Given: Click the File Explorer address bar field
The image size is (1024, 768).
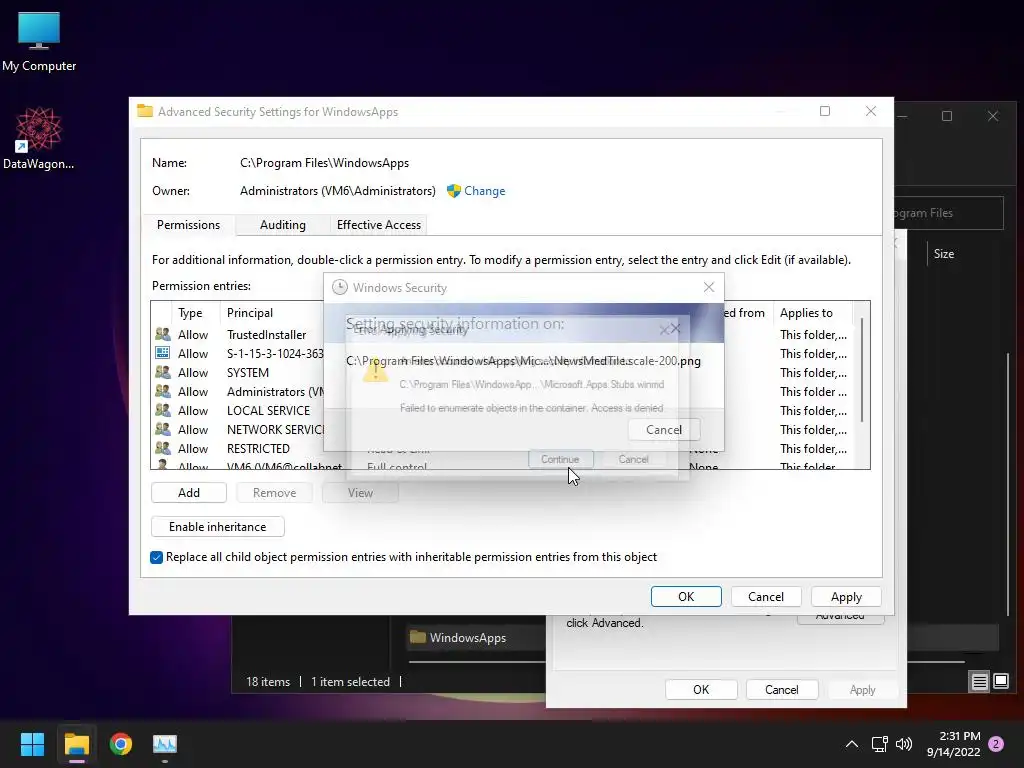Looking at the screenshot, I should coord(948,213).
